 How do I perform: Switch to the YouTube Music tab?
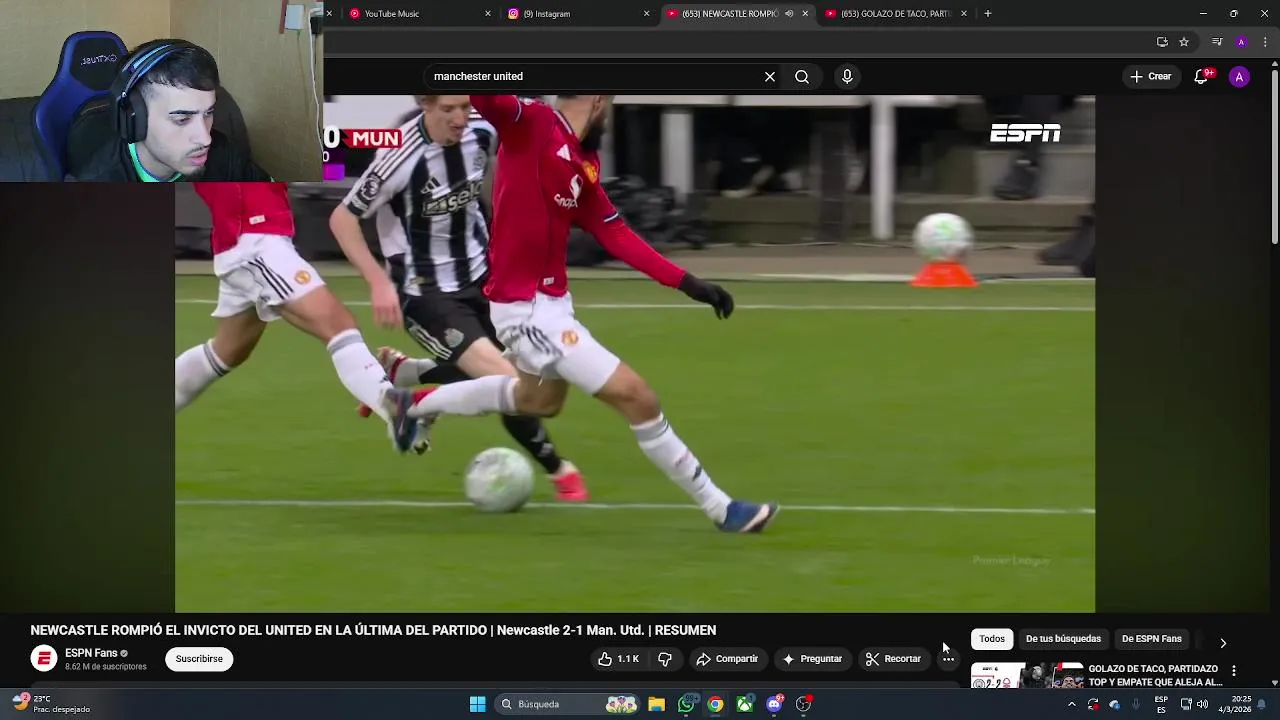point(408,14)
